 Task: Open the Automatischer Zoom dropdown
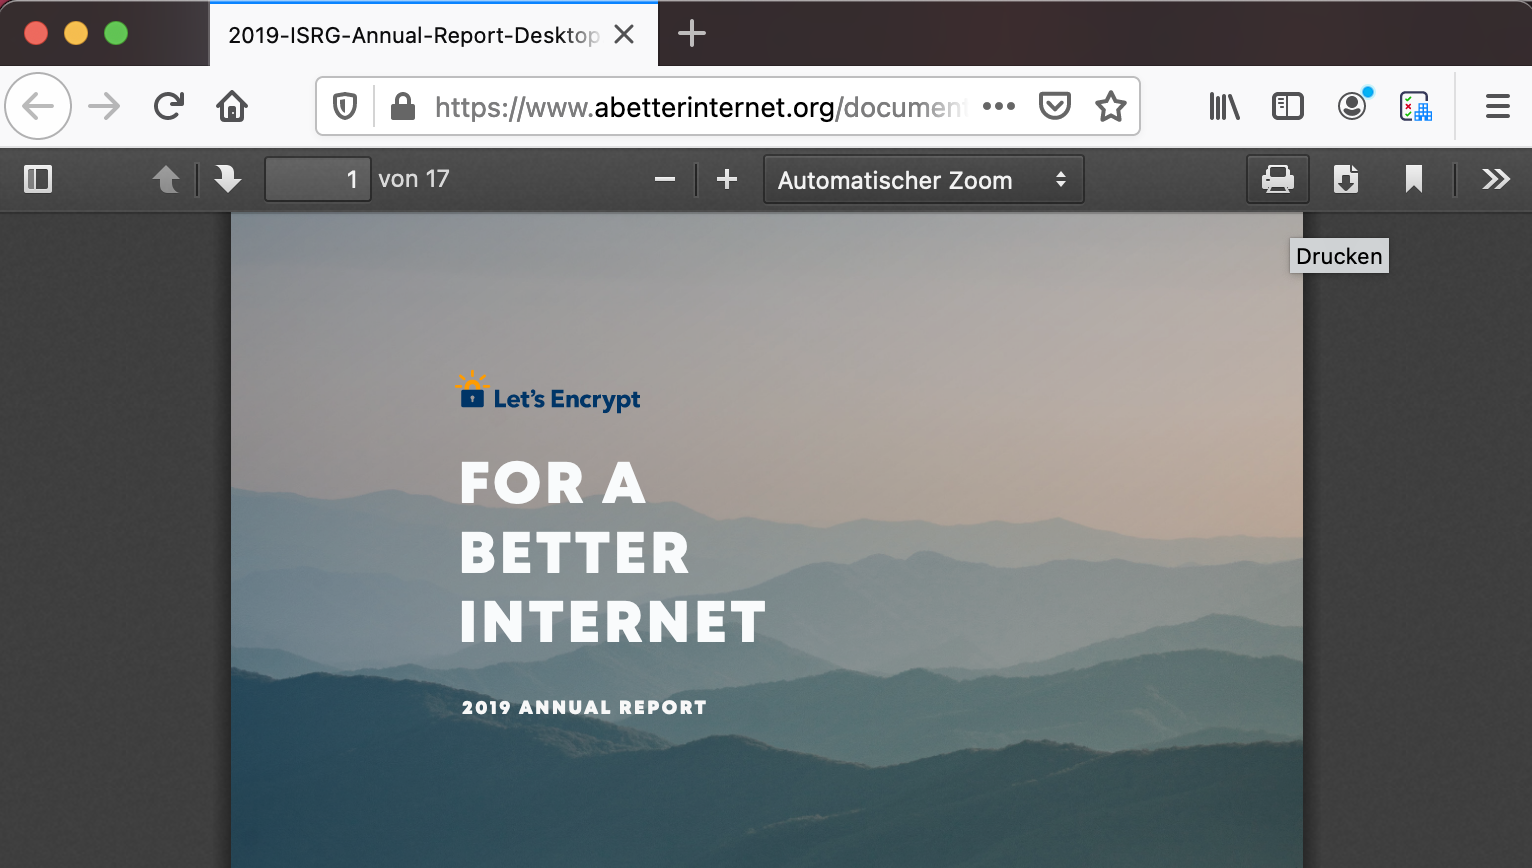point(923,180)
